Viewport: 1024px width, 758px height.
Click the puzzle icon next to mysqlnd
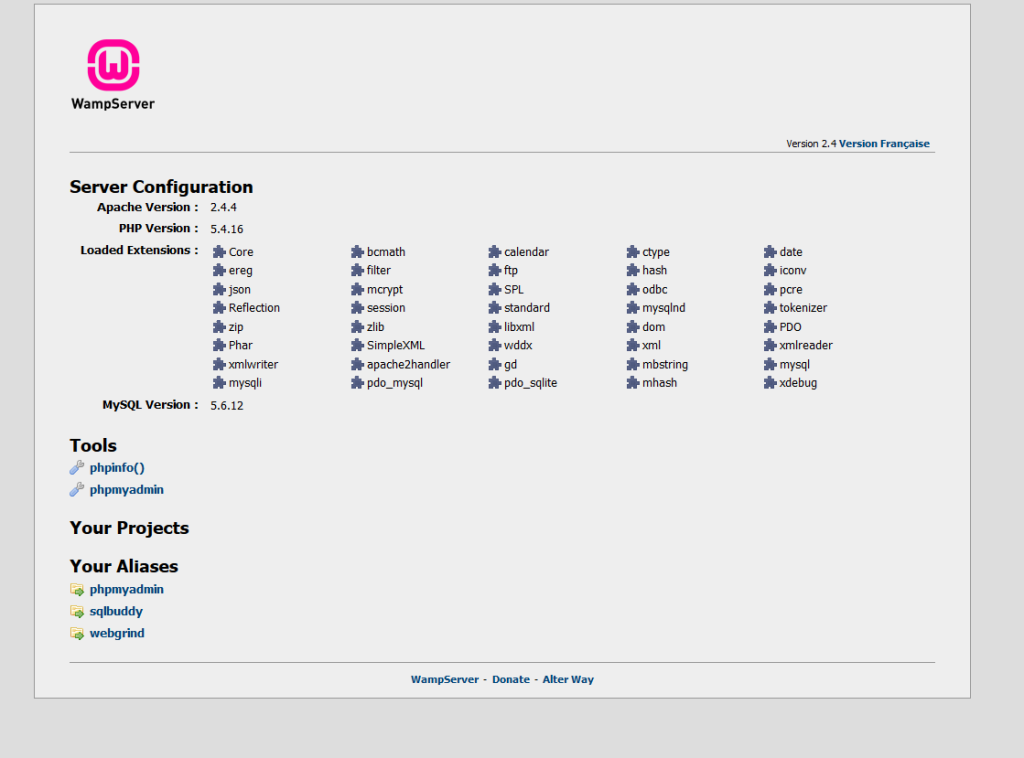pyautogui.click(x=633, y=308)
